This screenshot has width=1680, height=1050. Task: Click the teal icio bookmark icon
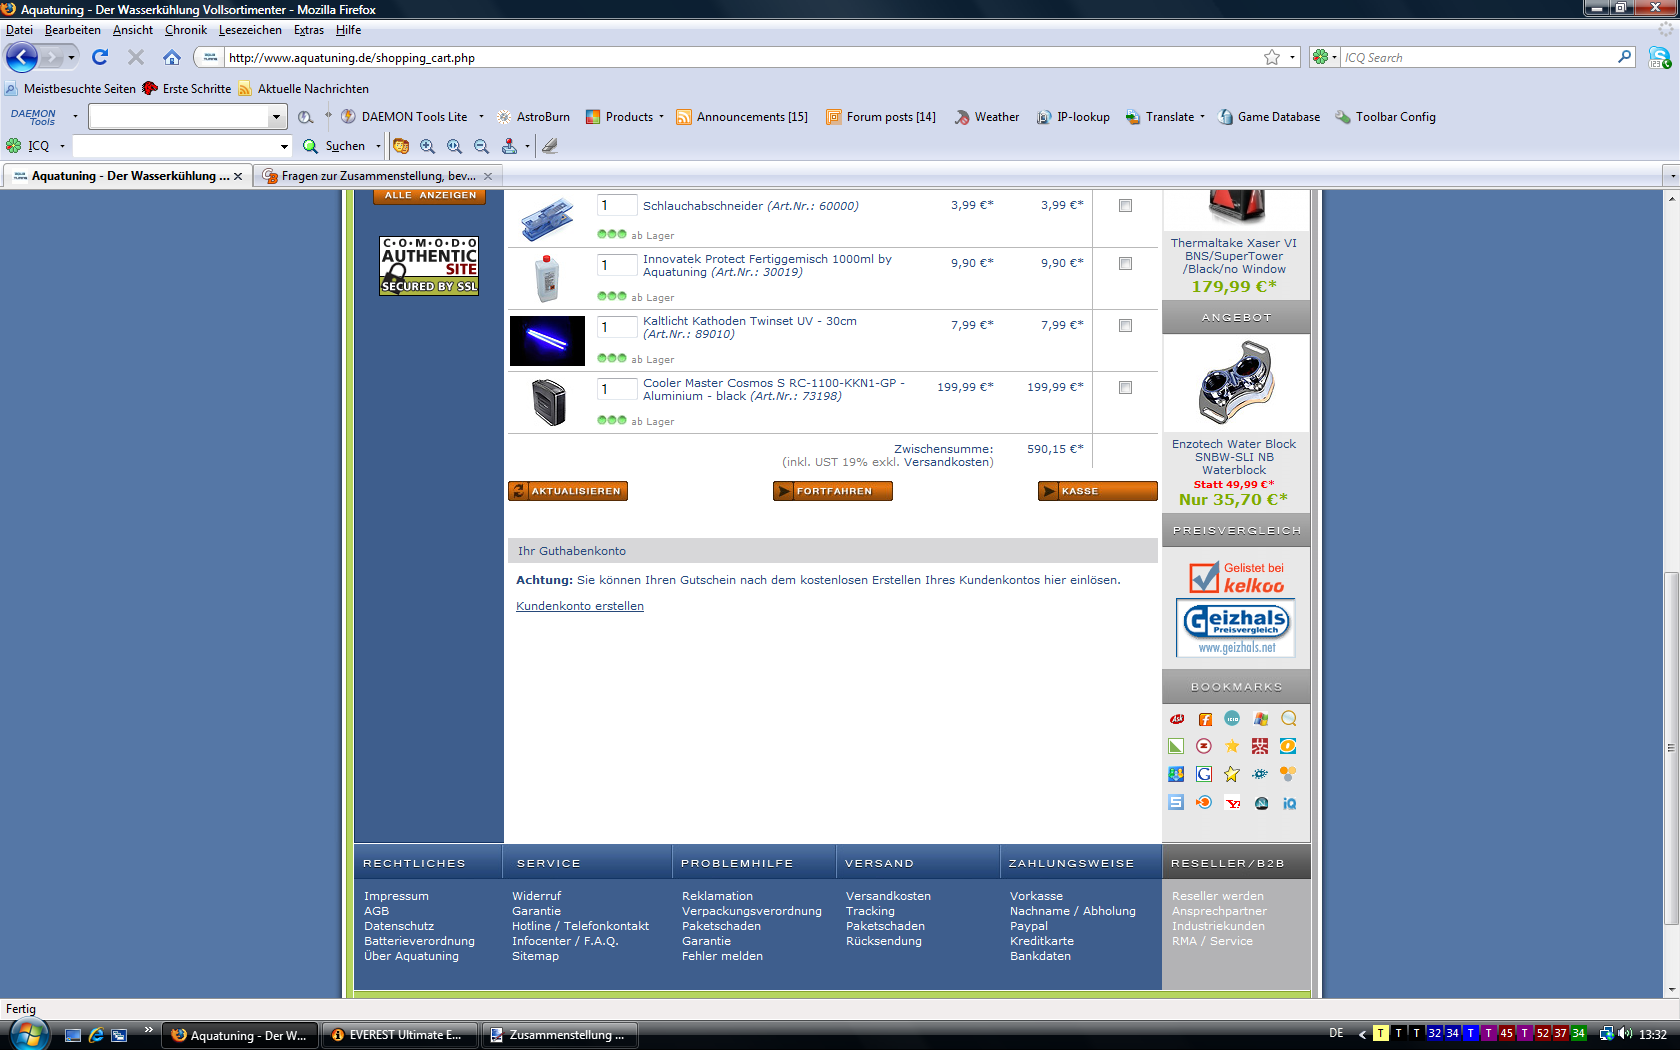(1232, 719)
